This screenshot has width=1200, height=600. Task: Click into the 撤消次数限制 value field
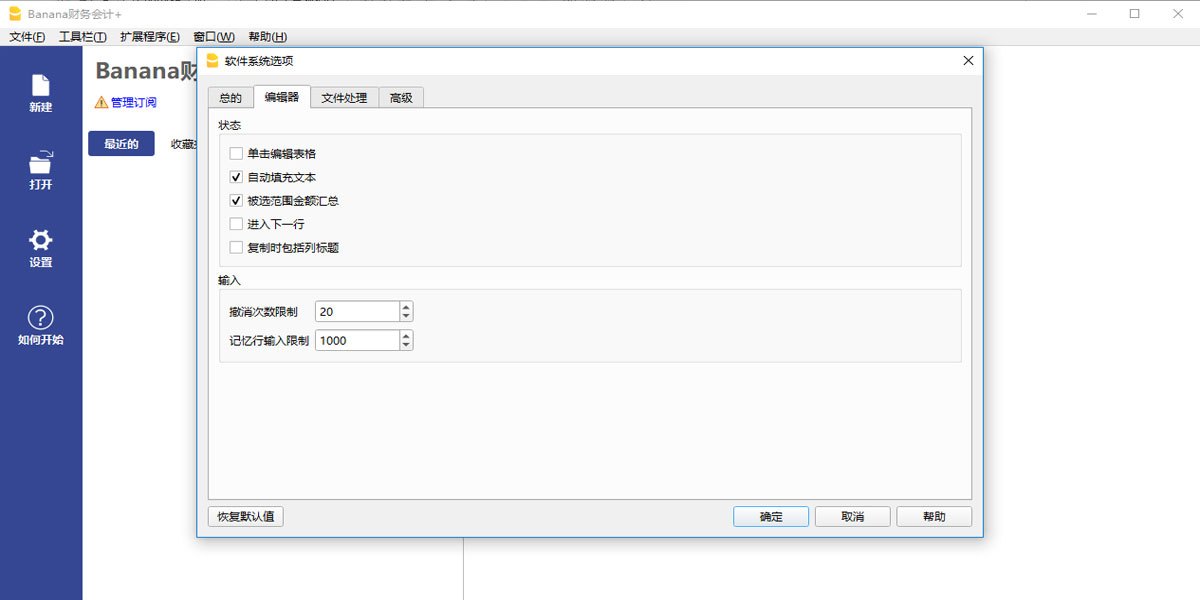[357, 312]
